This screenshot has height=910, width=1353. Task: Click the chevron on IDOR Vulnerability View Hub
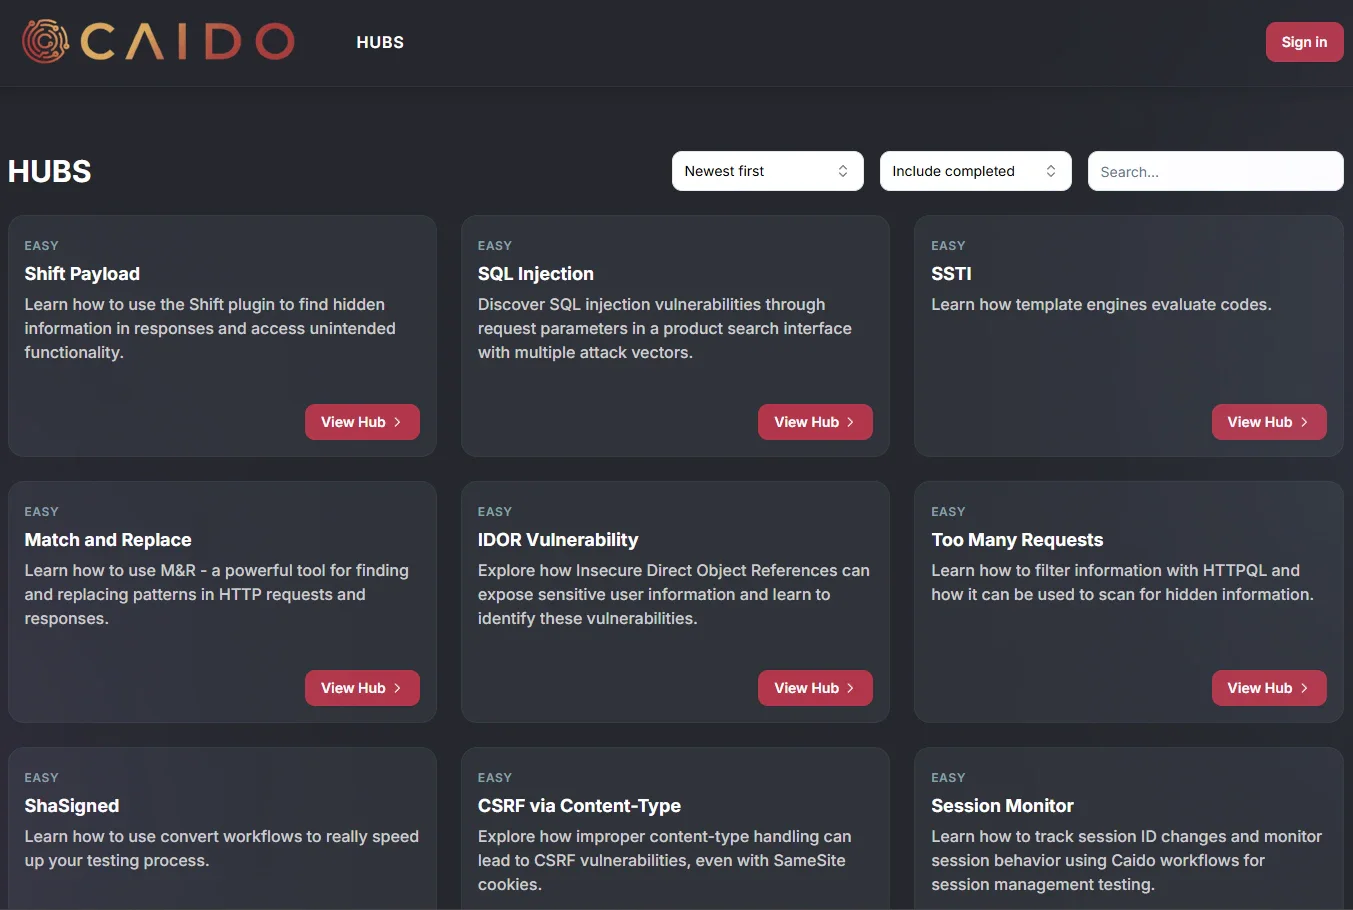pyautogui.click(x=850, y=688)
